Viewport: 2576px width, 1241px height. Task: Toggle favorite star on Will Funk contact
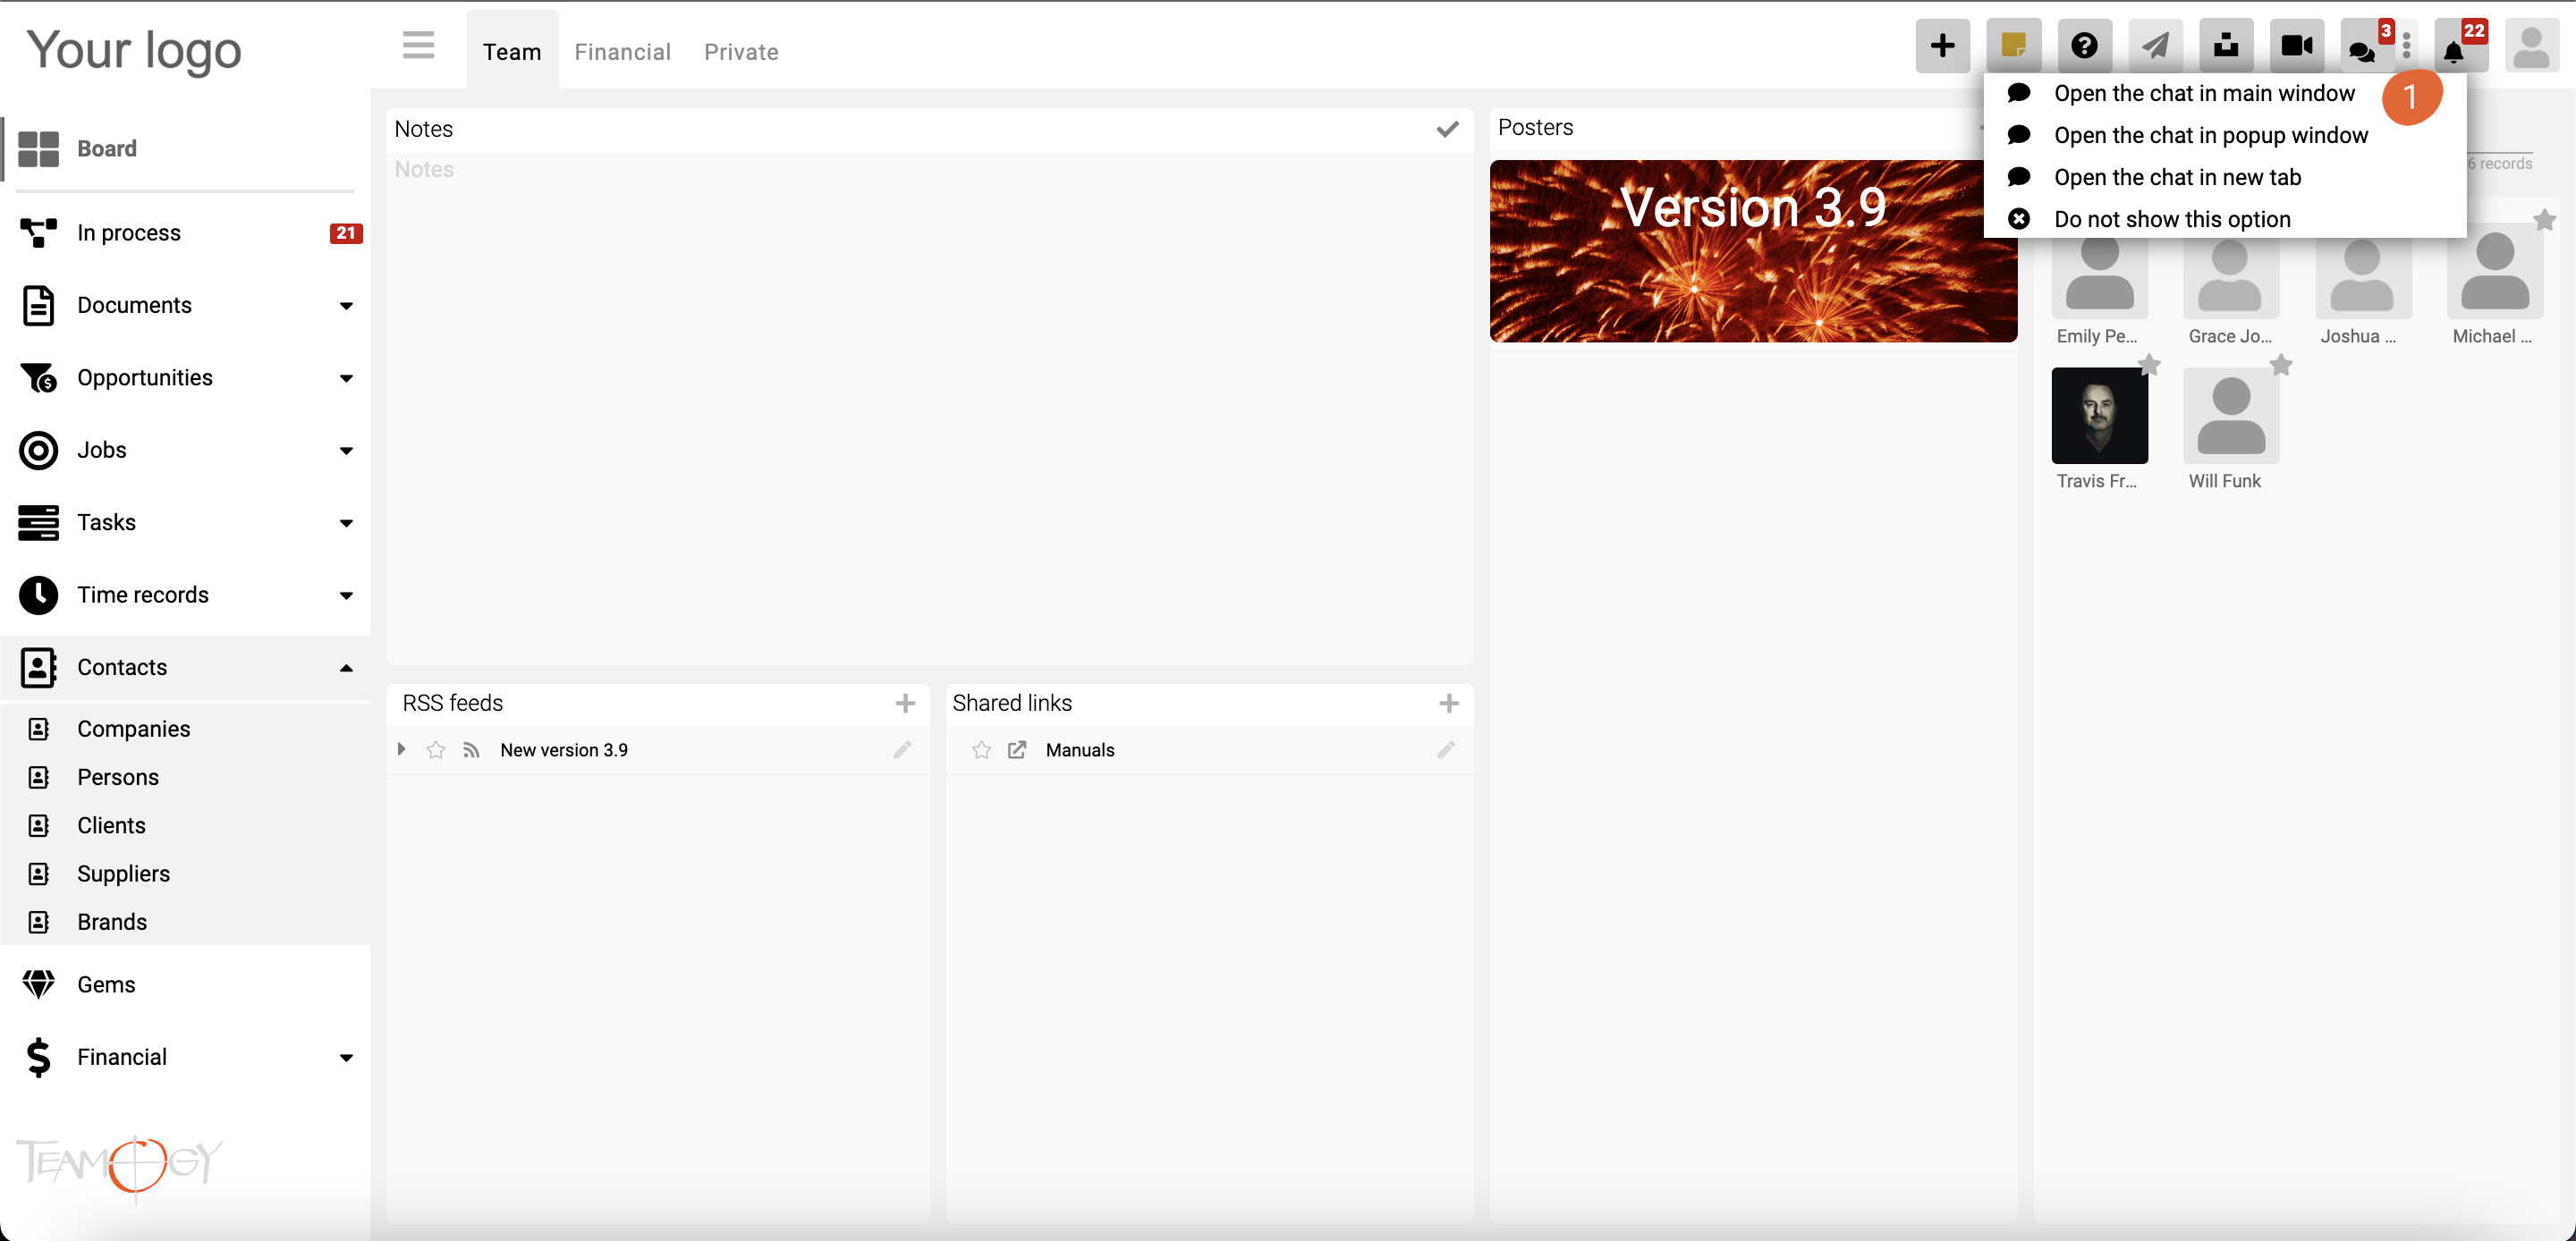2281,365
